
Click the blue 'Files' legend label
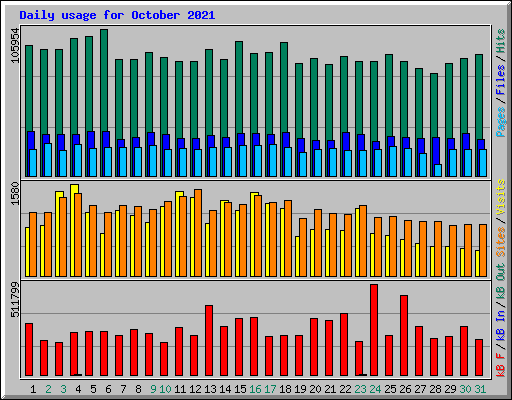[500, 79]
